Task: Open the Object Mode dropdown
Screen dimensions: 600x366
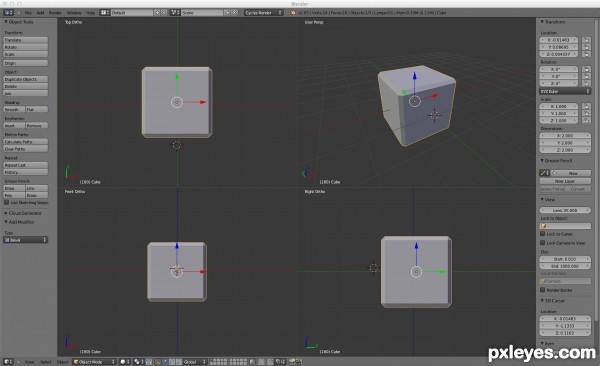Action: (x=95, y=362)
